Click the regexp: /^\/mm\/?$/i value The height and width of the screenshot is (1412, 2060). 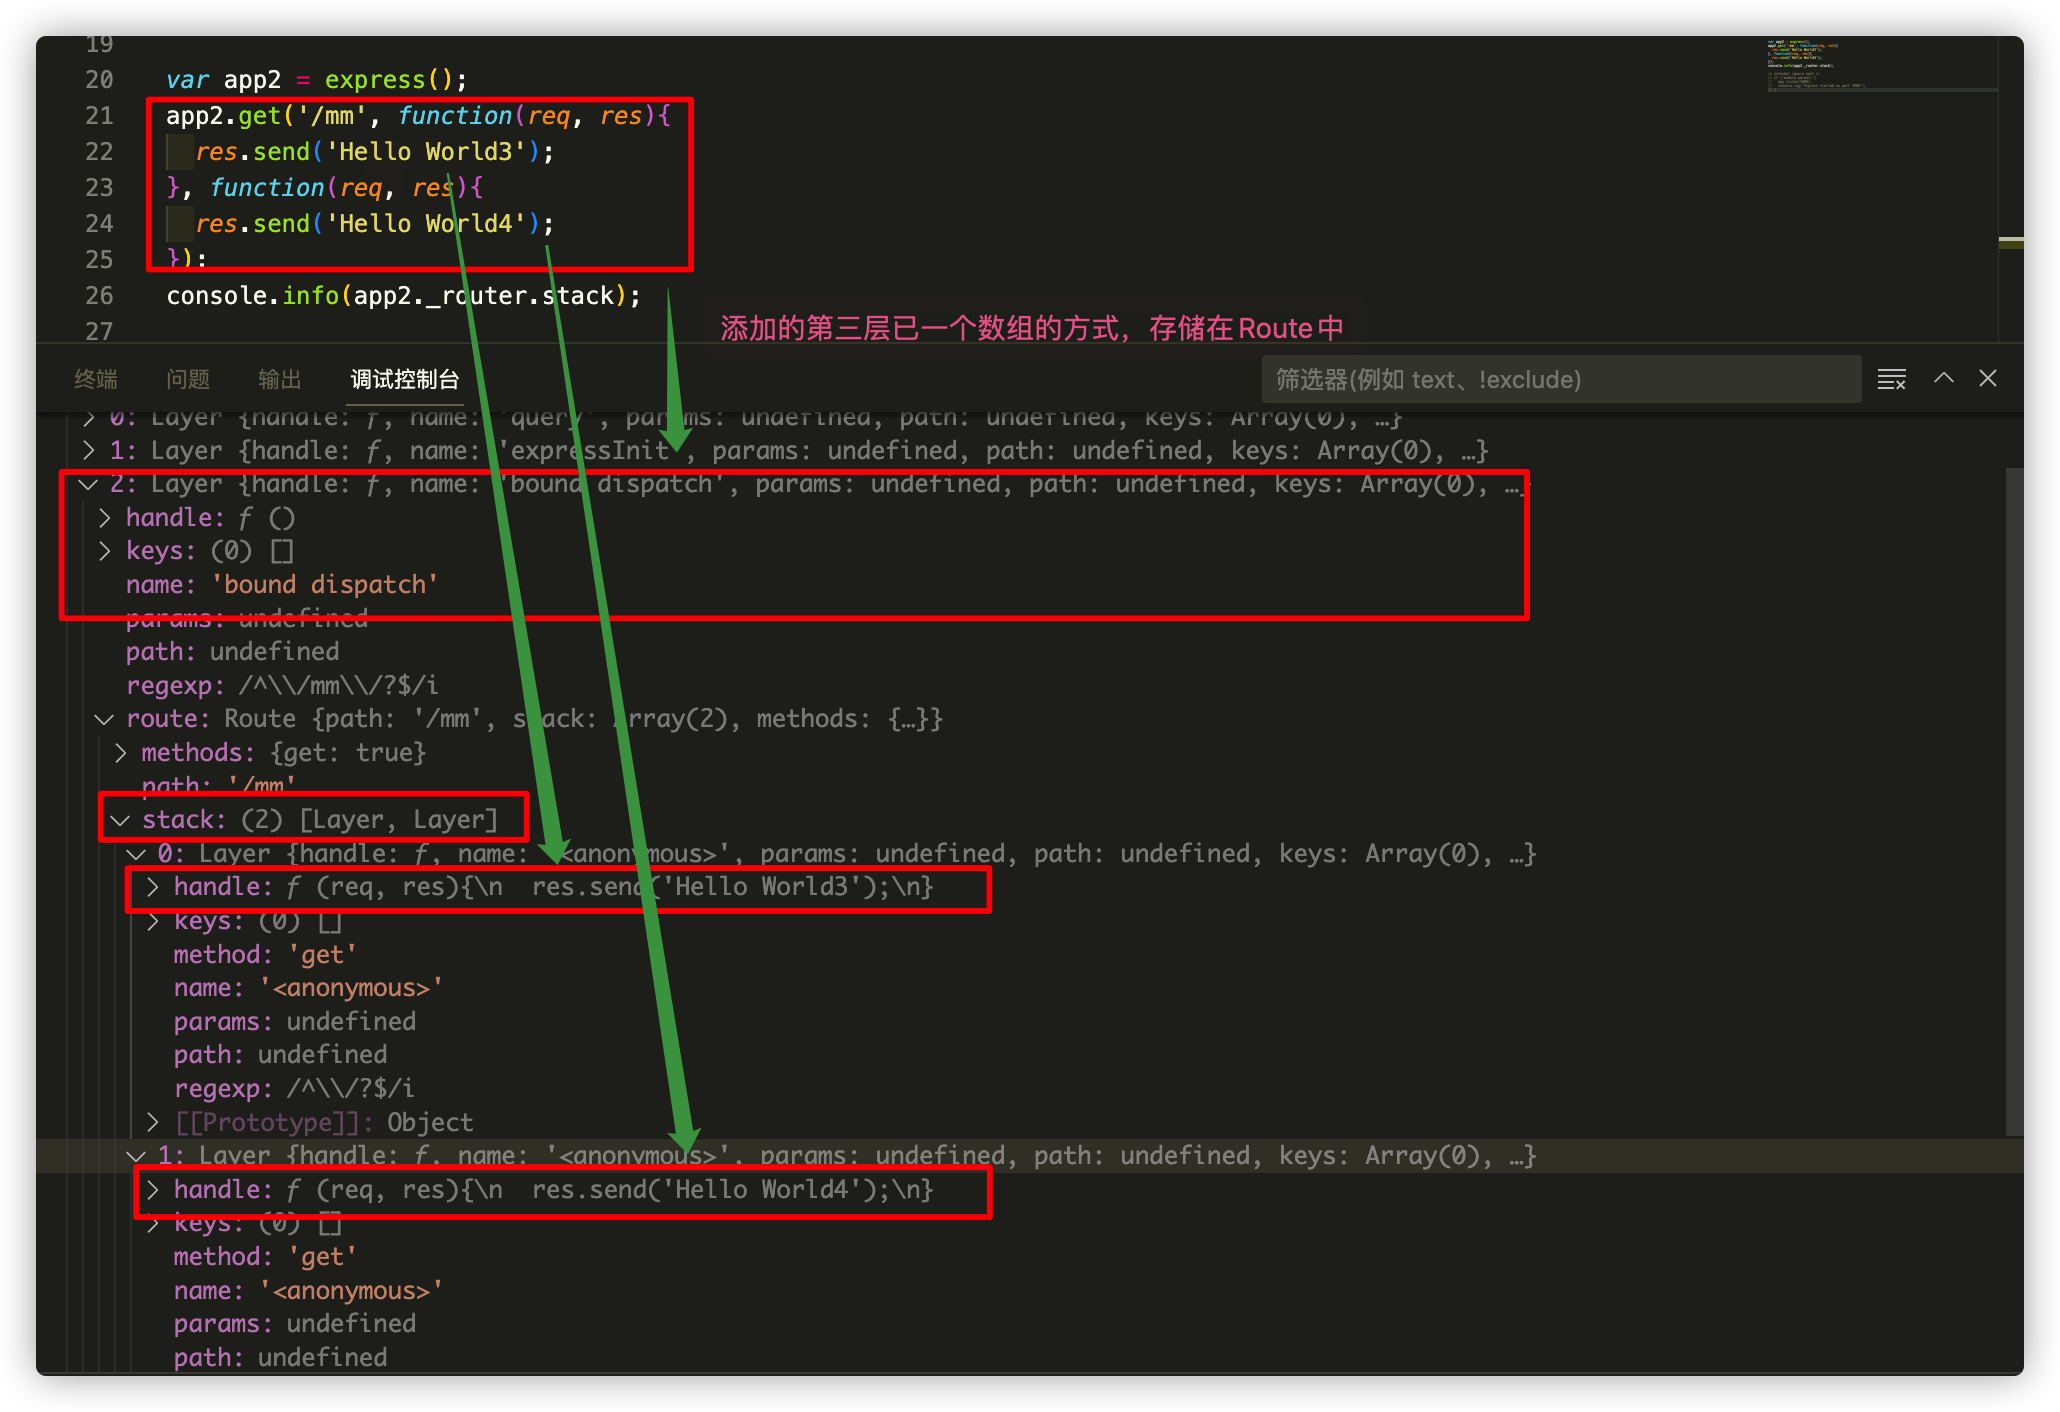339,686
